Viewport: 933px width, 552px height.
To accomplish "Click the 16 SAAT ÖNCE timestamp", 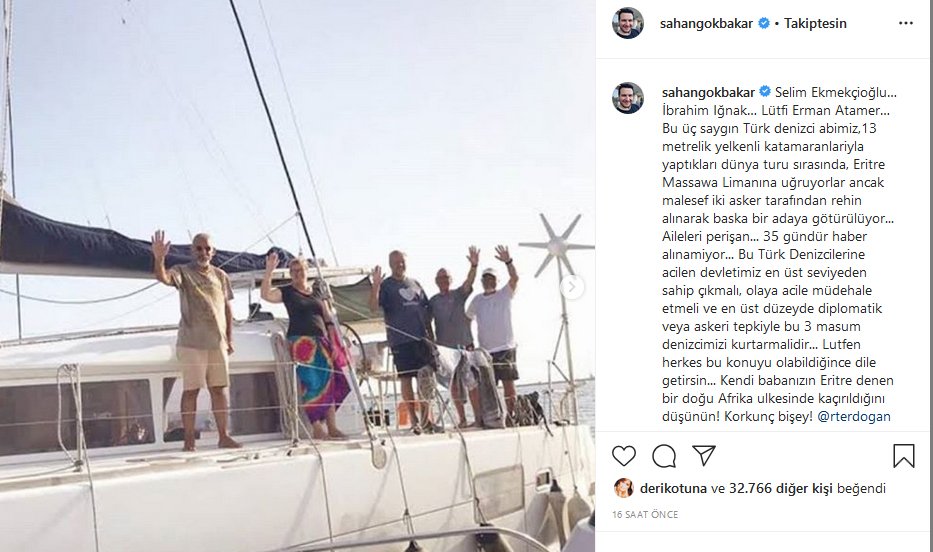I will 645,515.
